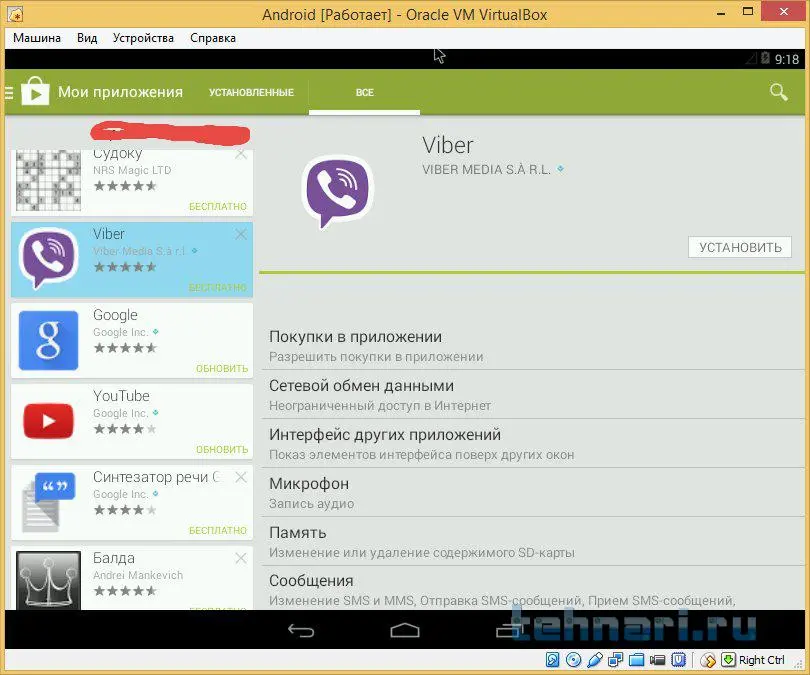Screen dimensions: 810x675
Task: Click БЕСПЛАТНО on the Судоку entry
Action: [x=217, y=206]
